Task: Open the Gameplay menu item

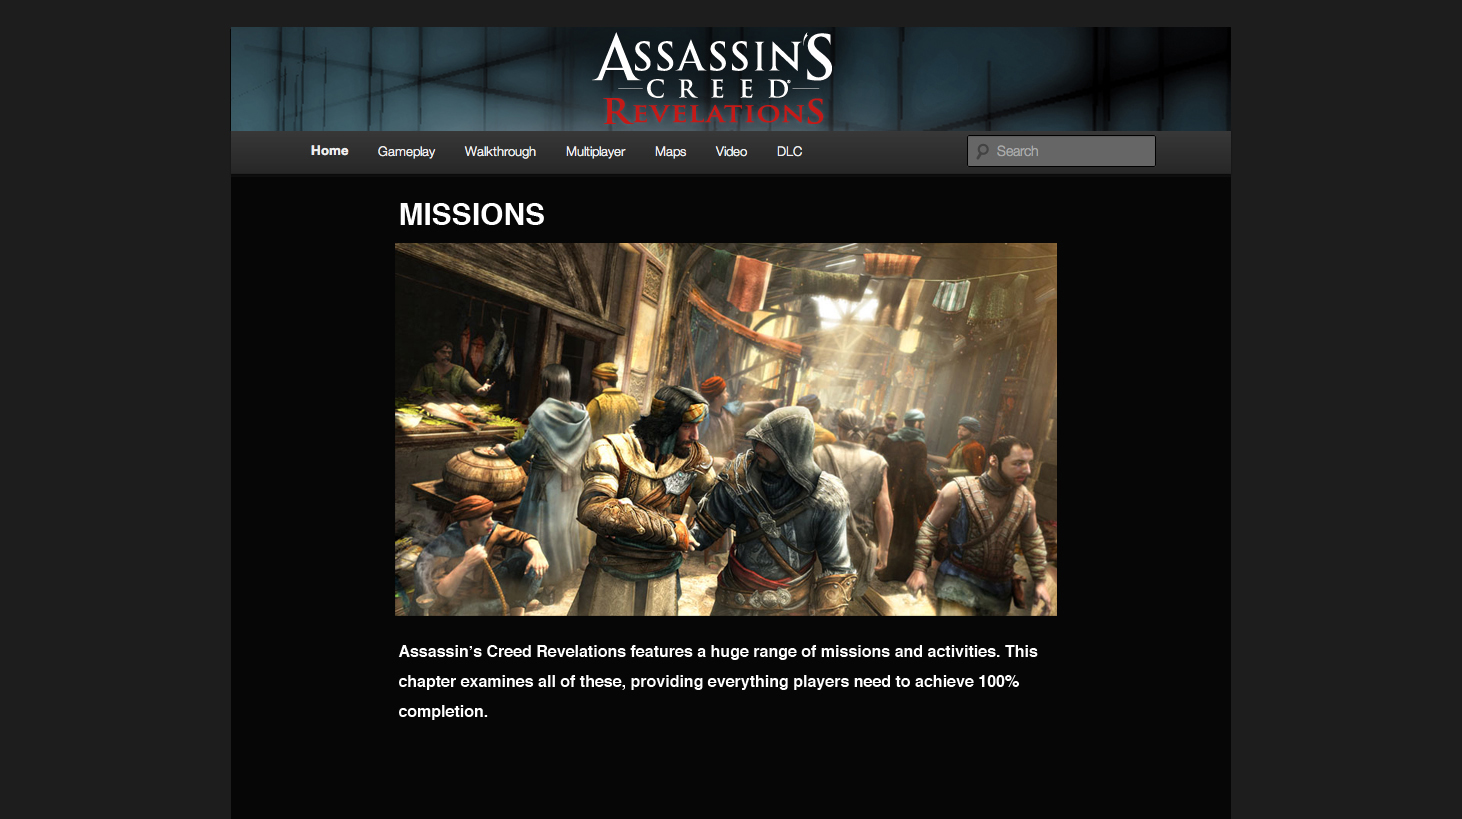Action: click(406, 151)
